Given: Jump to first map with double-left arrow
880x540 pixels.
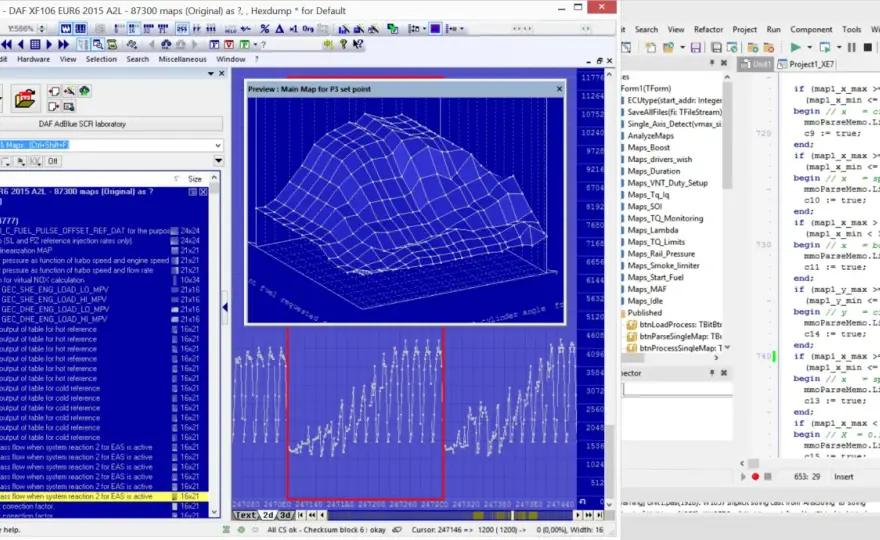Looking at the screenshot, I should point(6,44).
